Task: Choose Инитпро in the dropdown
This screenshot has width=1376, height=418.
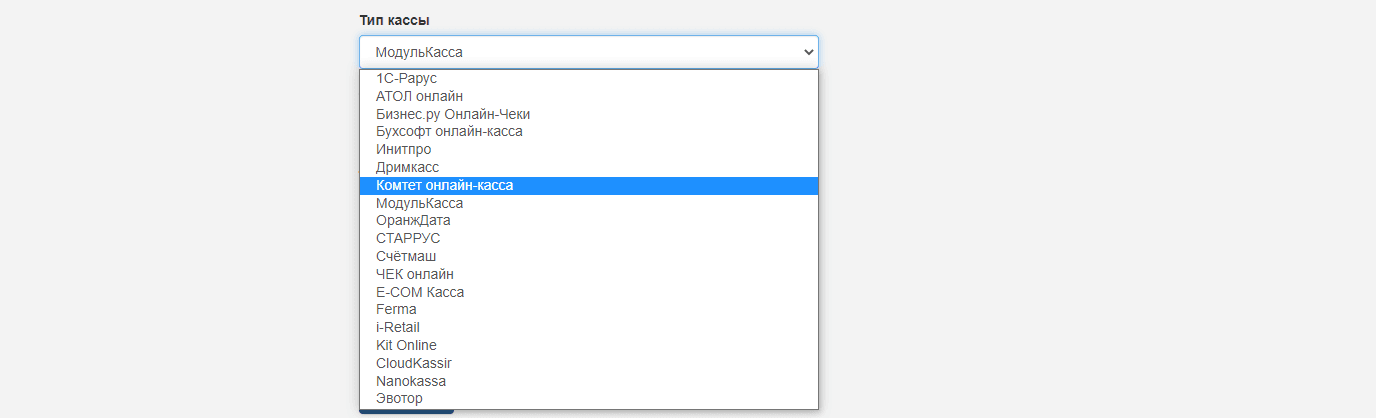Action: coord(404,149)
